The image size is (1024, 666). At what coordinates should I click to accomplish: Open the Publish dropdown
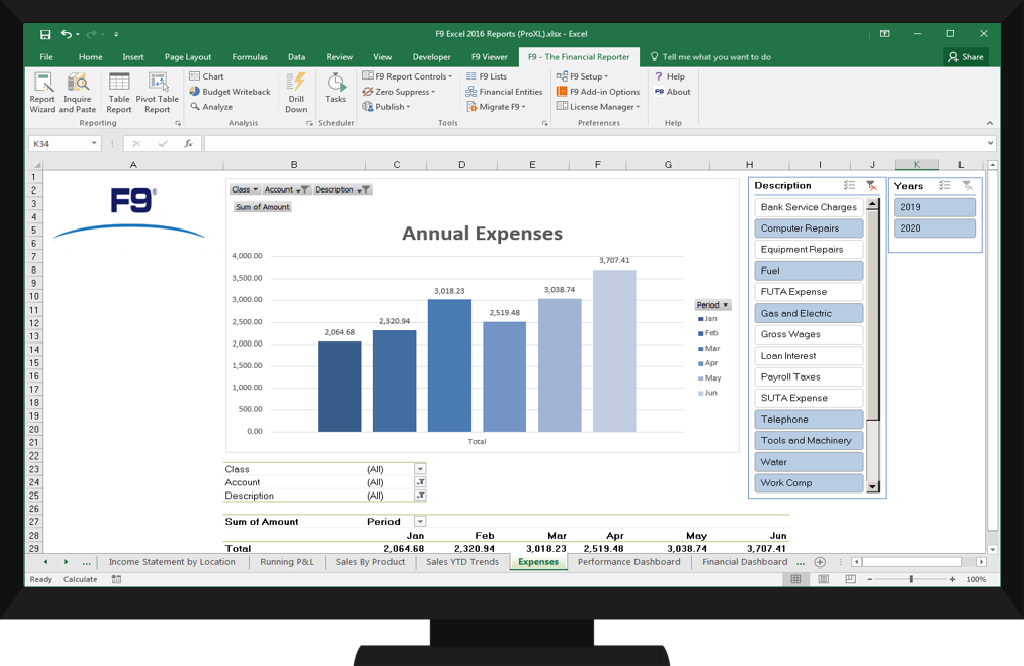coord(387,107)
